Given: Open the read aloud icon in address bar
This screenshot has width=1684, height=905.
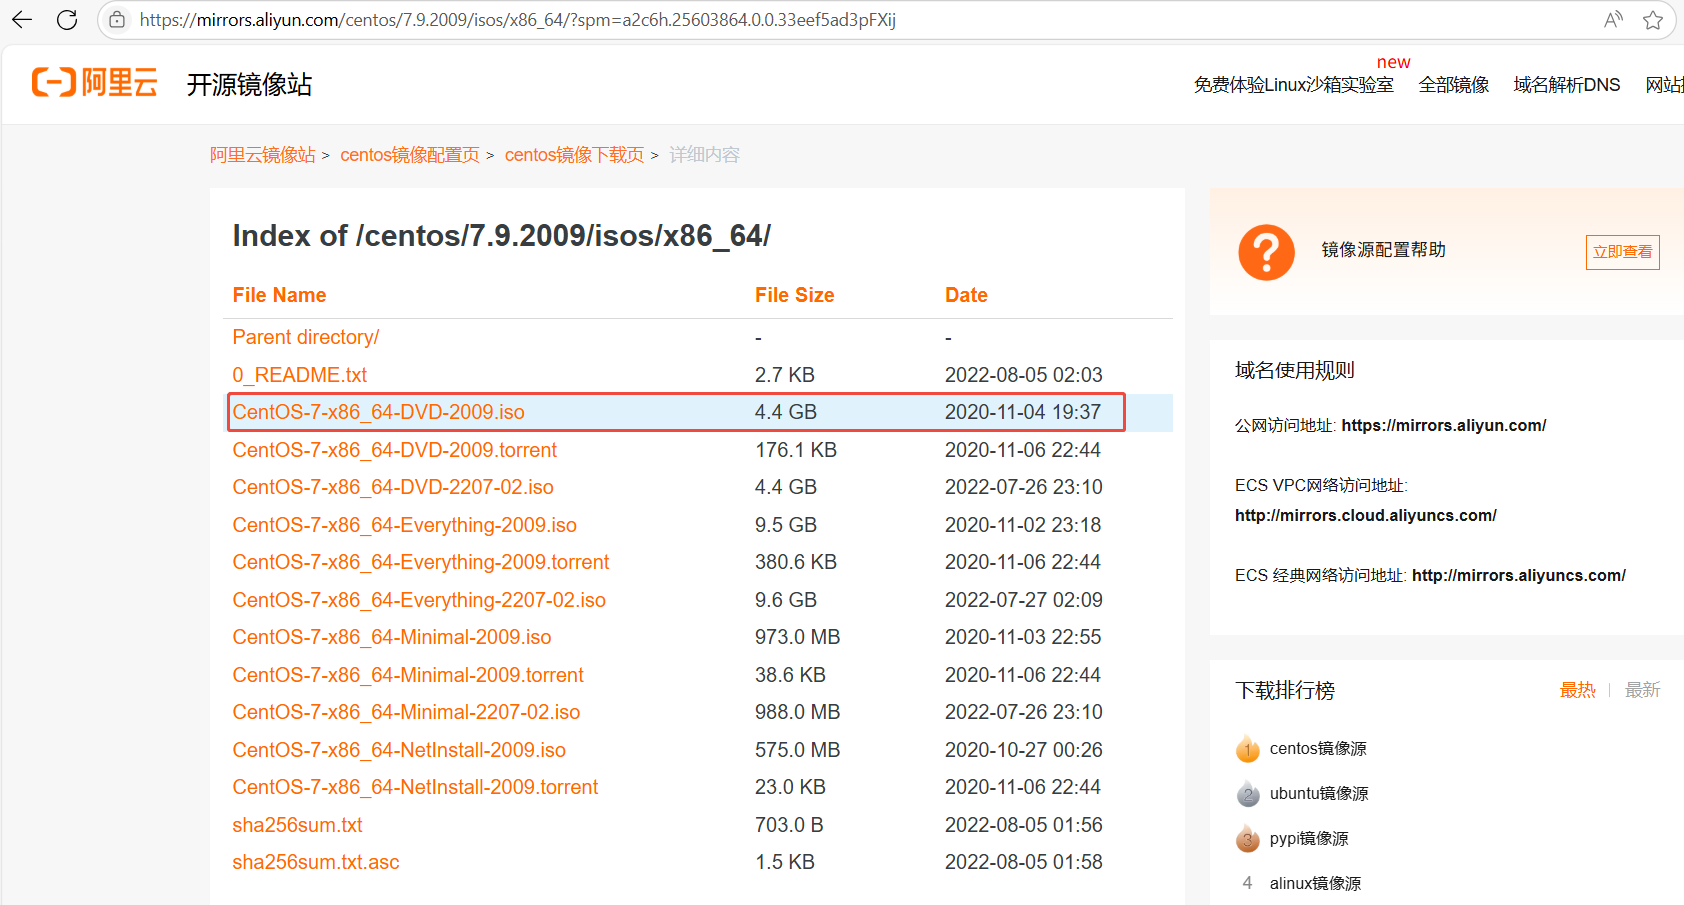Looking at the screenshot, I should [1613, 20].
